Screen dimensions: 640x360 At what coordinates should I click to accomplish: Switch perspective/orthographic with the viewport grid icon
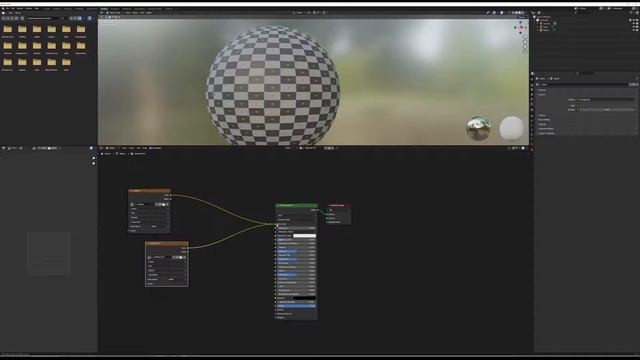click(x=525, y=52)
